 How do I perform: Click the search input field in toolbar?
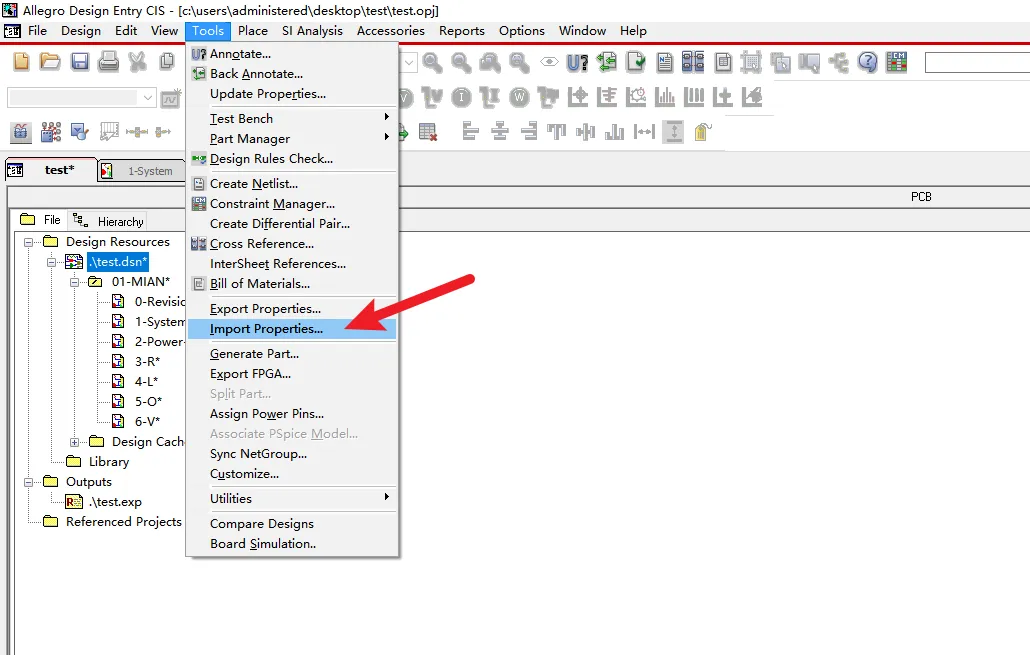click(977, 62)
